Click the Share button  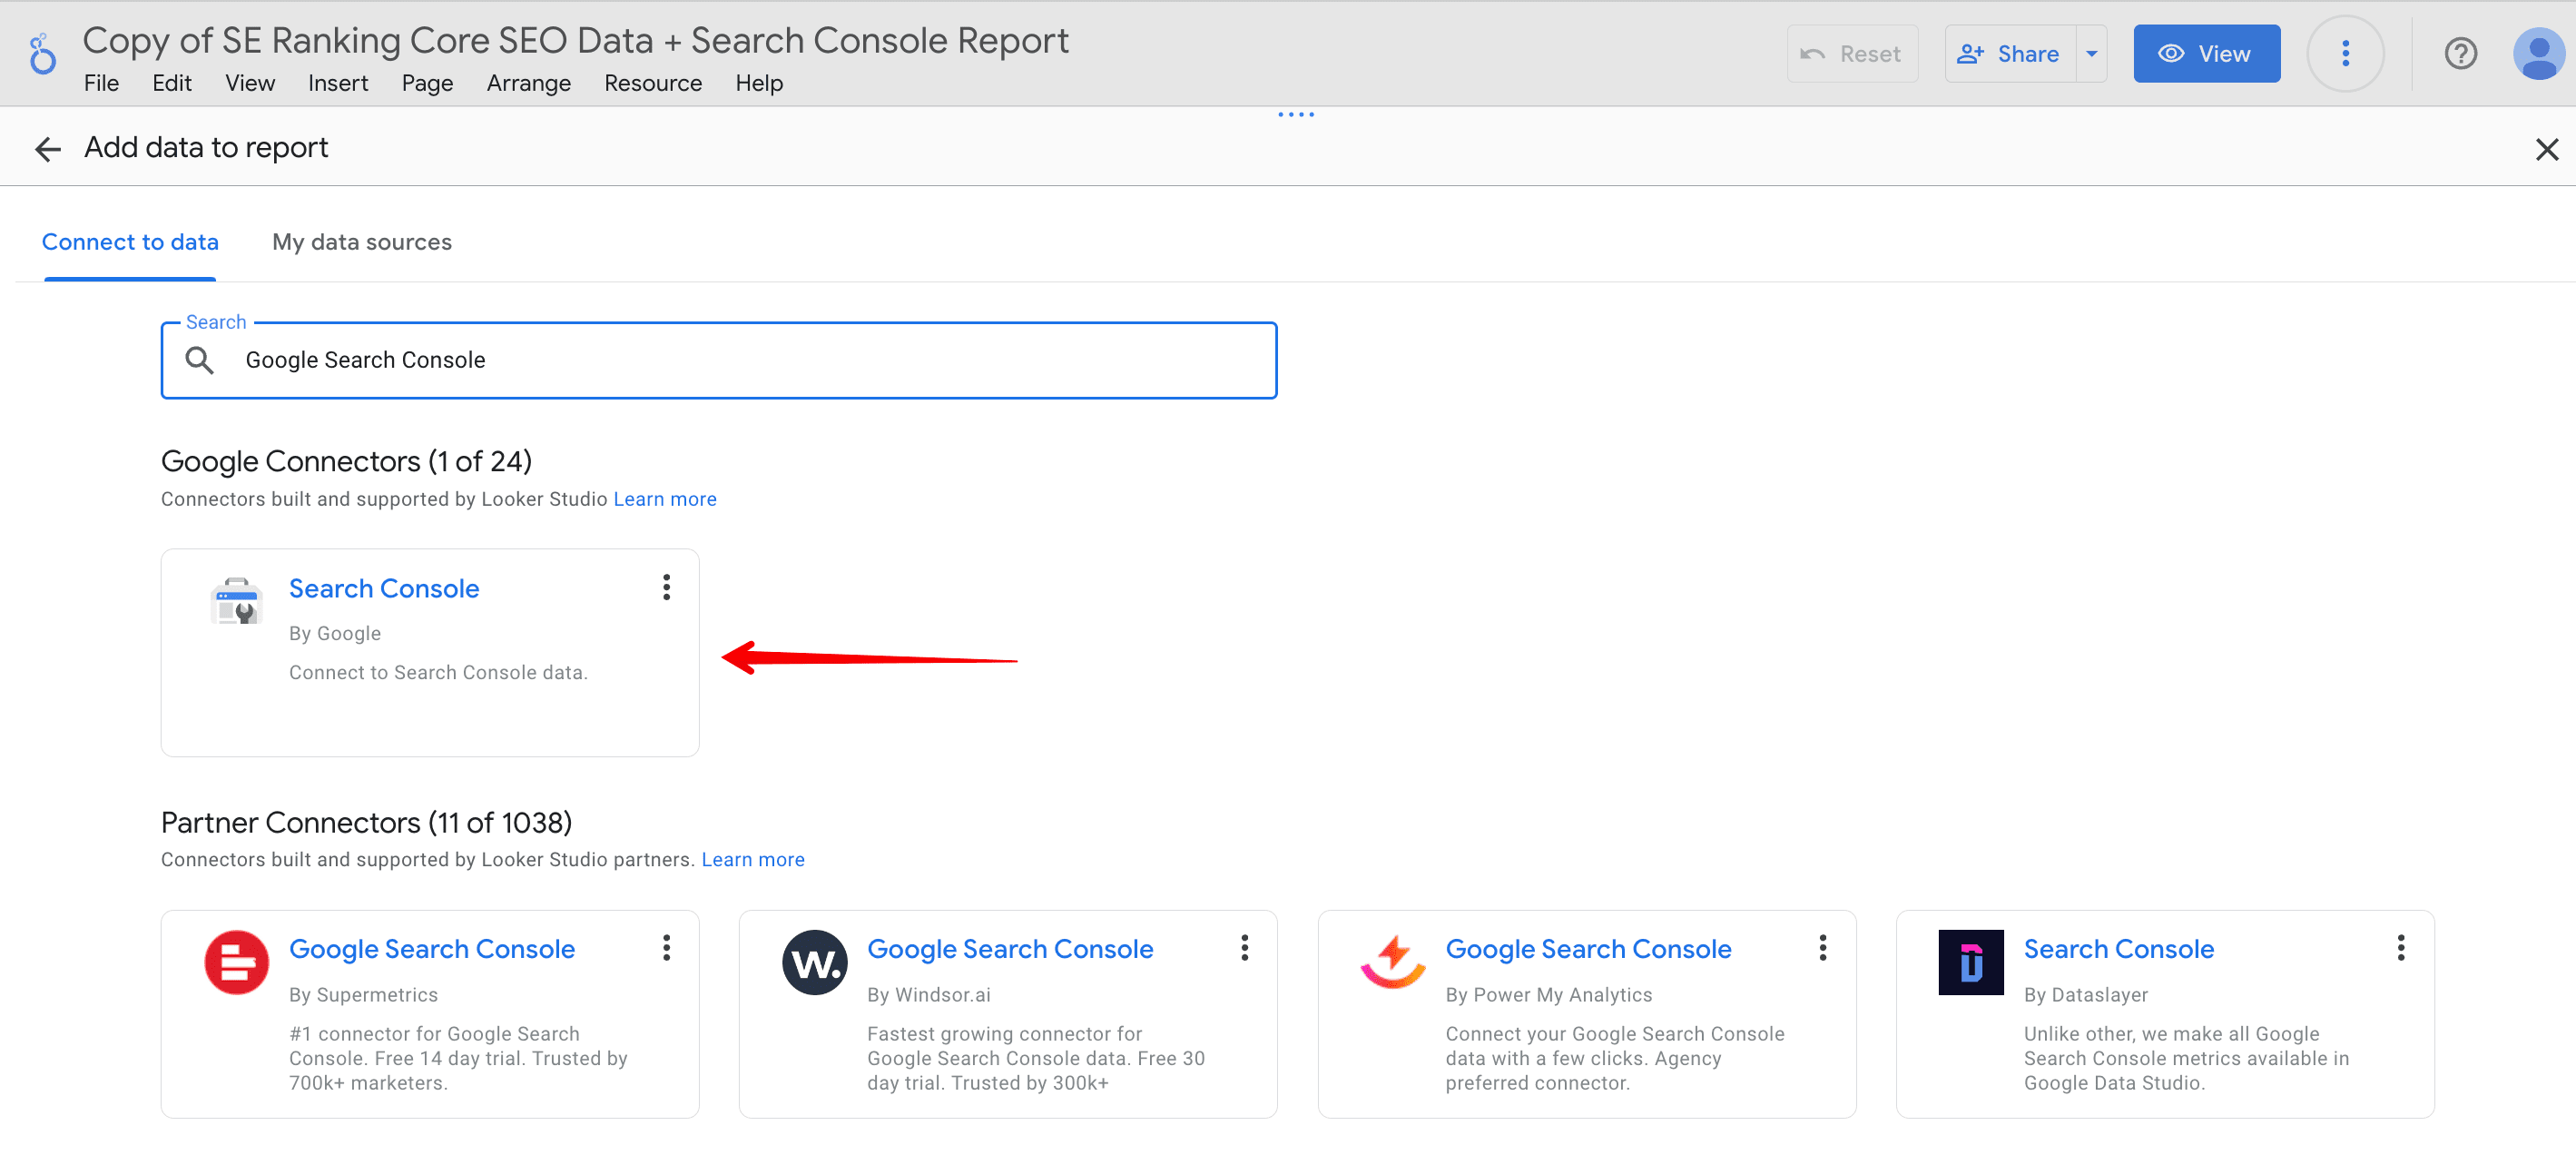pos(2010,54)
